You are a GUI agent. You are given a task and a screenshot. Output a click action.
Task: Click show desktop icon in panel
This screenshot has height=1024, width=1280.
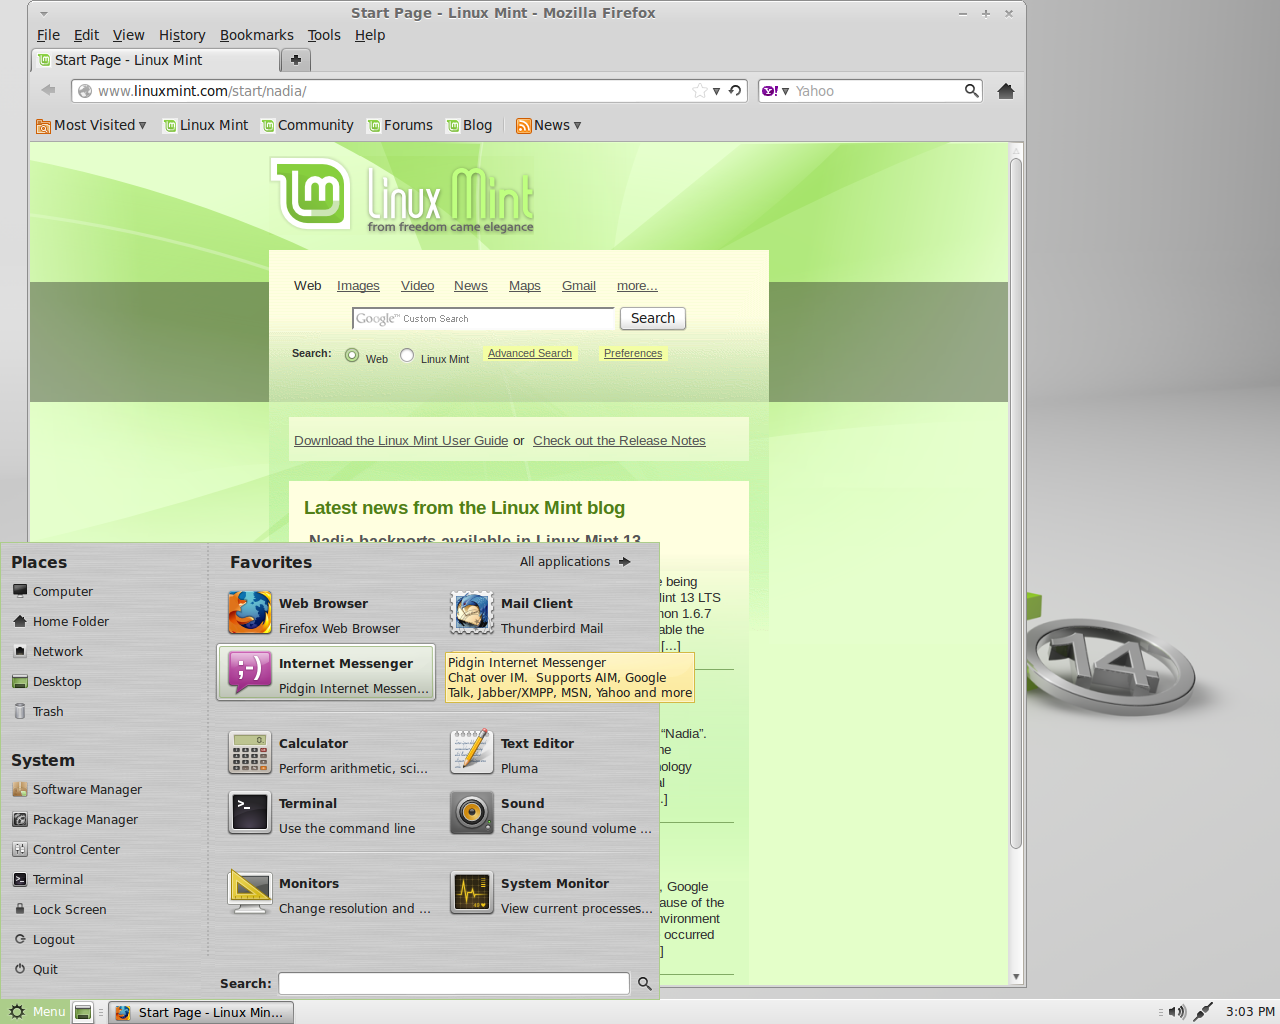tap(84, 1012)
